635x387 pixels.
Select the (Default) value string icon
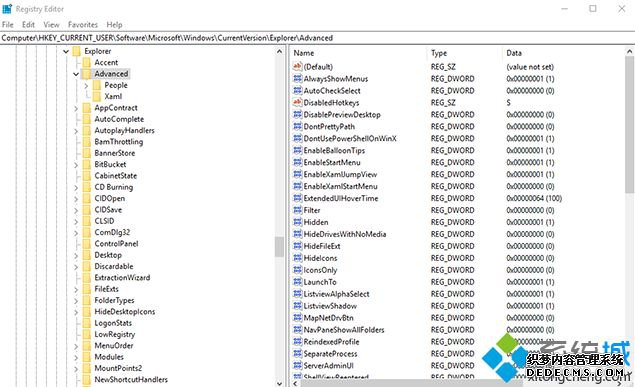tap(298, 66)
